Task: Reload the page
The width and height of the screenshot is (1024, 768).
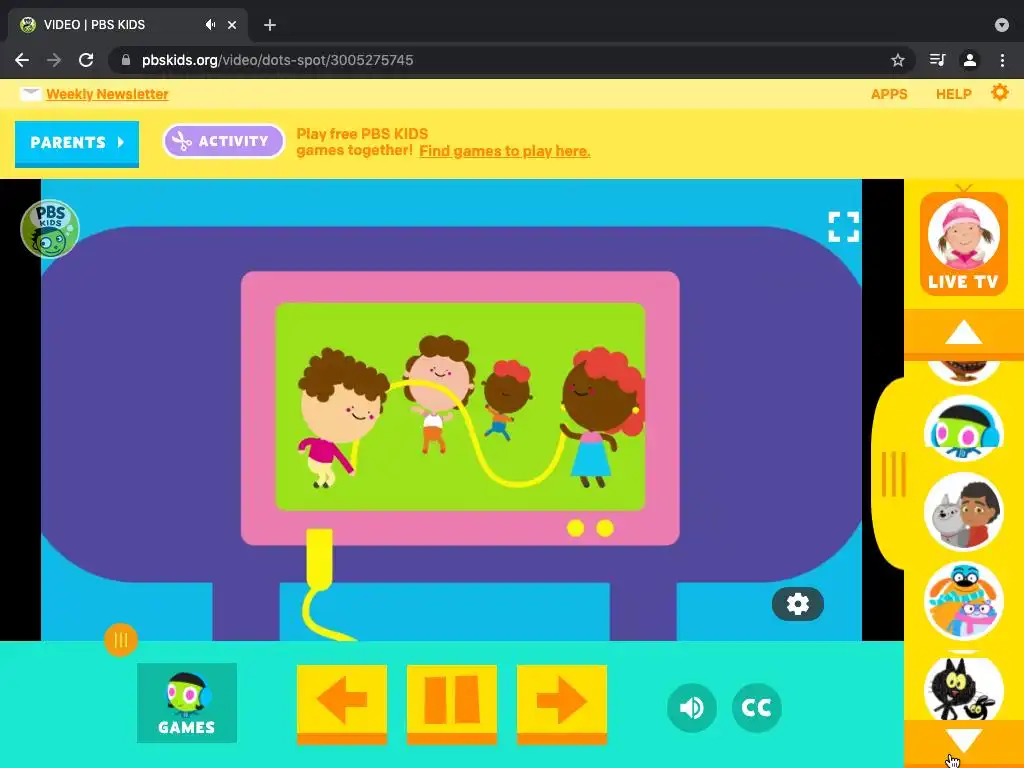Action: [86, 60]
